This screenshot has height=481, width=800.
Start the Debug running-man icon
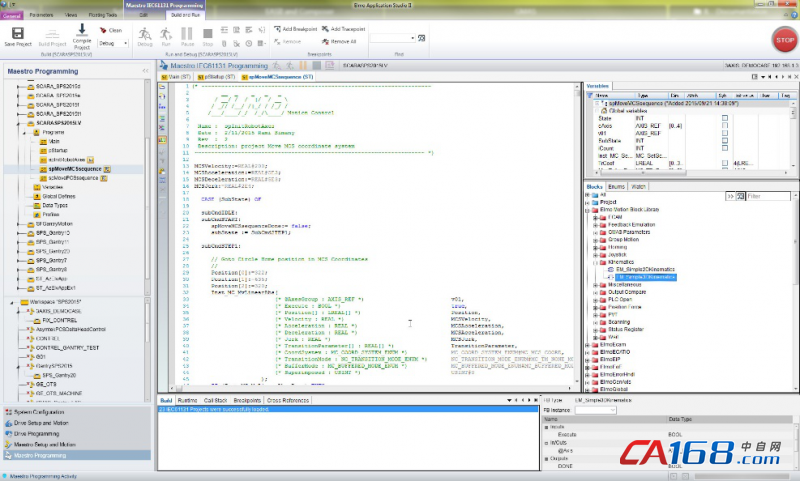tap(145, 34)
